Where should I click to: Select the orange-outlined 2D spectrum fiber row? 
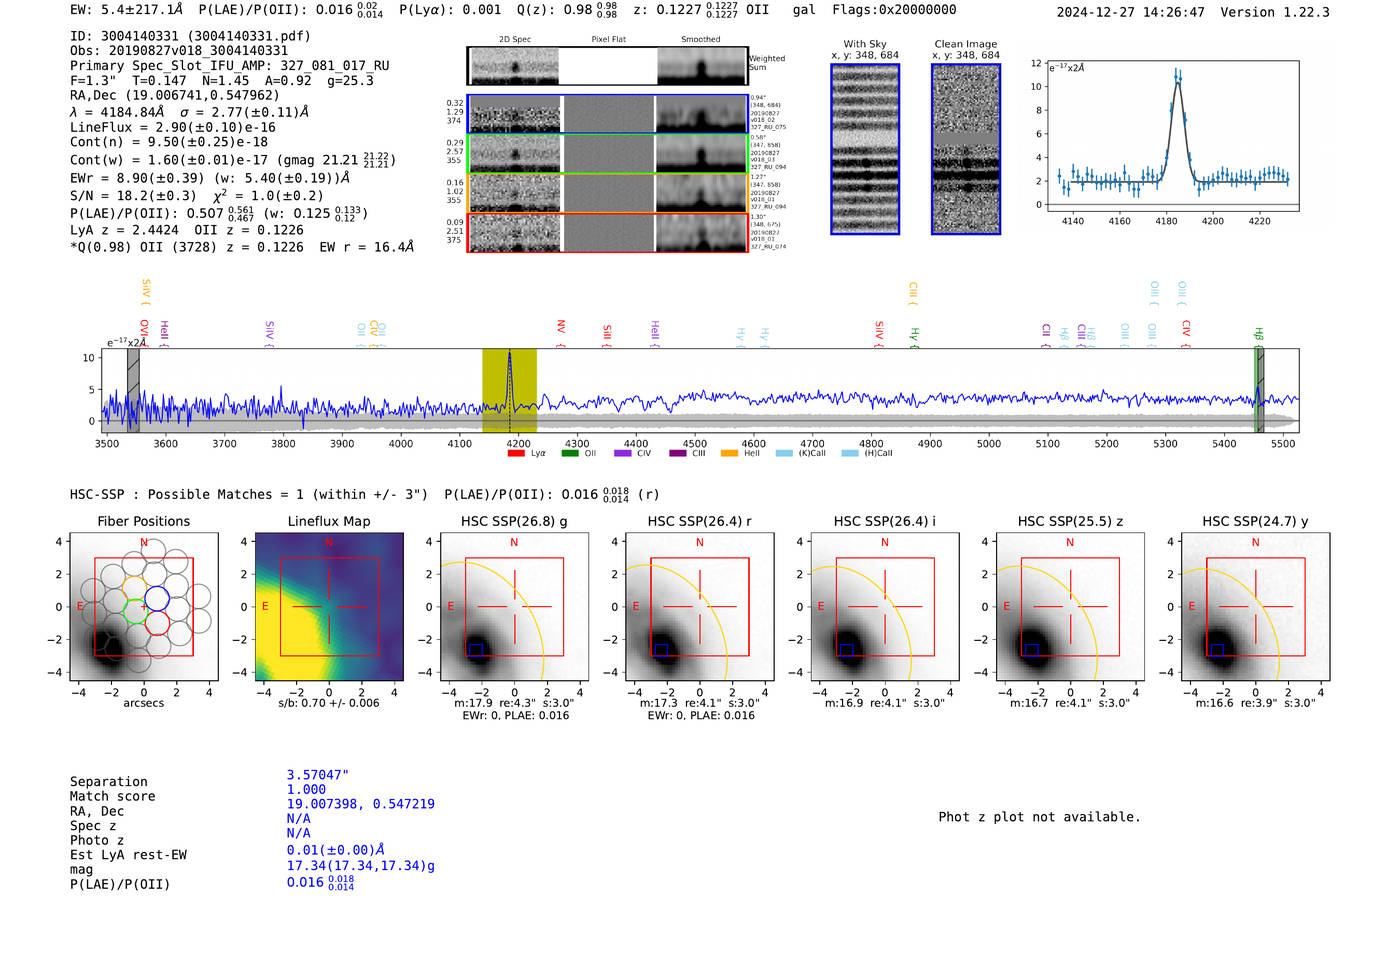click(608, 193)
